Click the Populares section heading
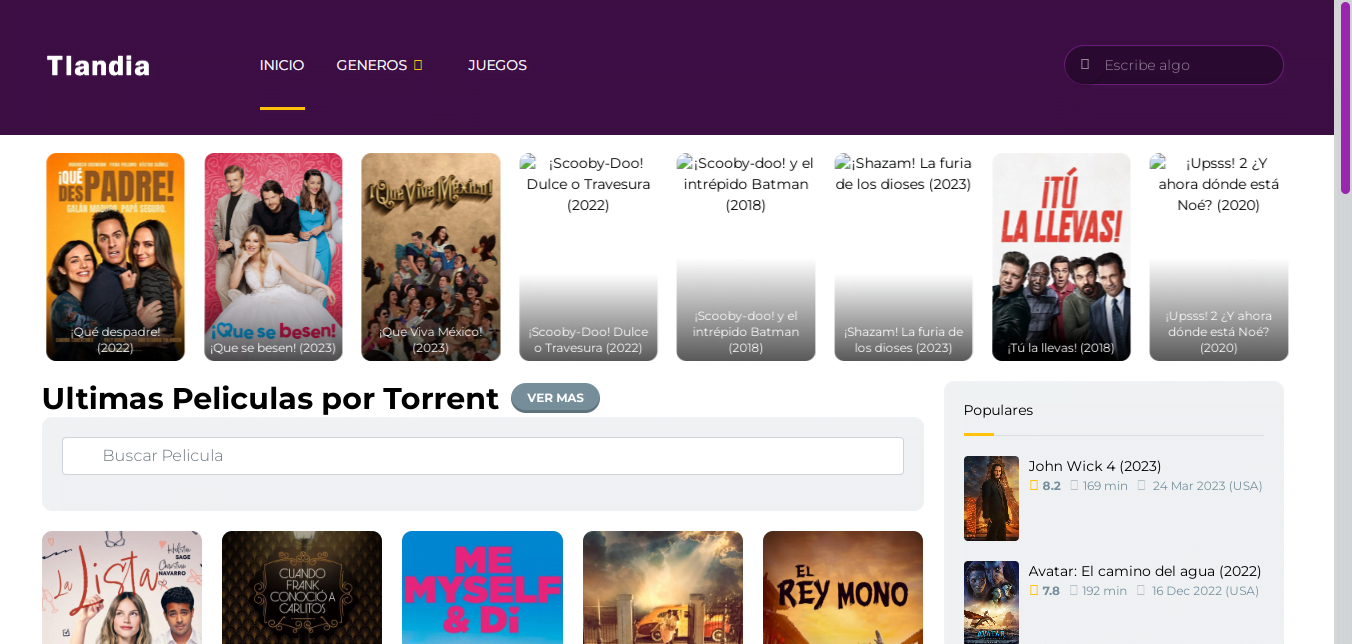This screenshot has width=1352, height=644. 998,410
